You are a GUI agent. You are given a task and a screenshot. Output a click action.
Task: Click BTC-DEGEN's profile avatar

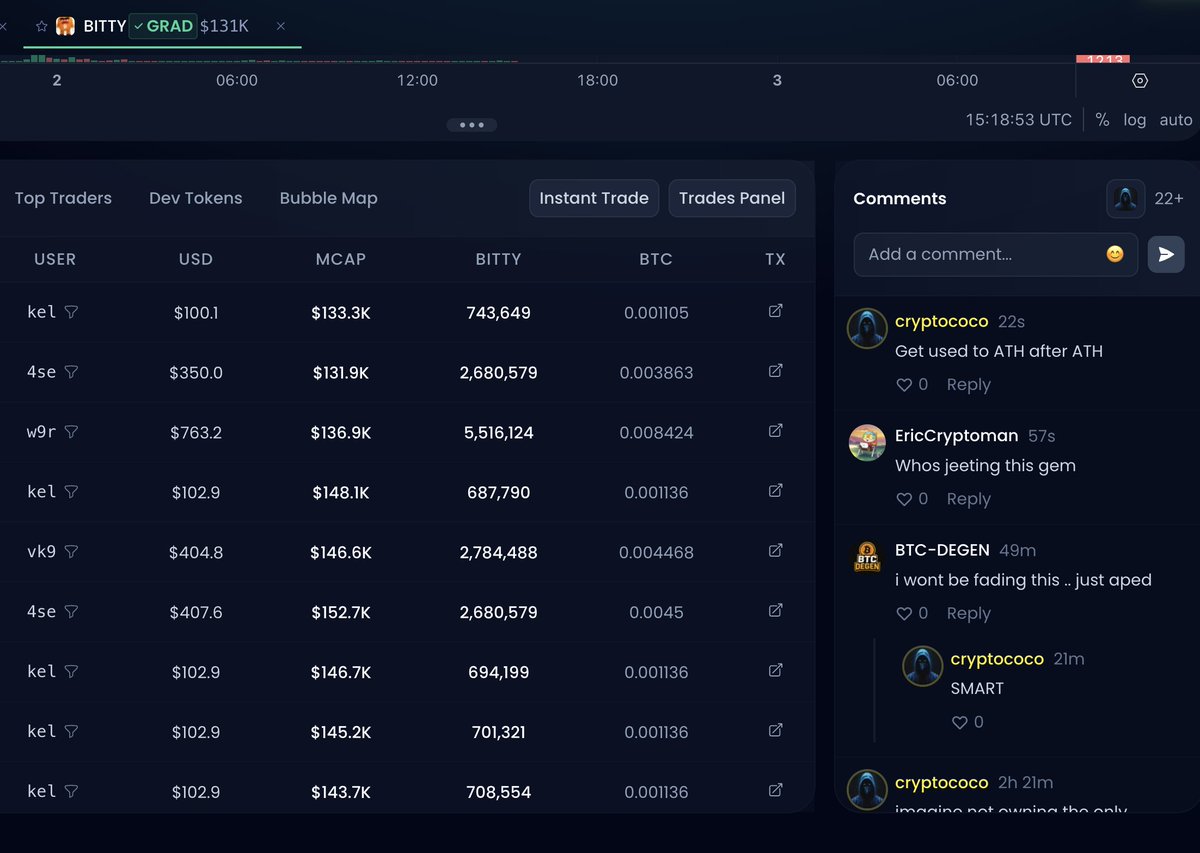pyautogui.click(x=867, y=557)
